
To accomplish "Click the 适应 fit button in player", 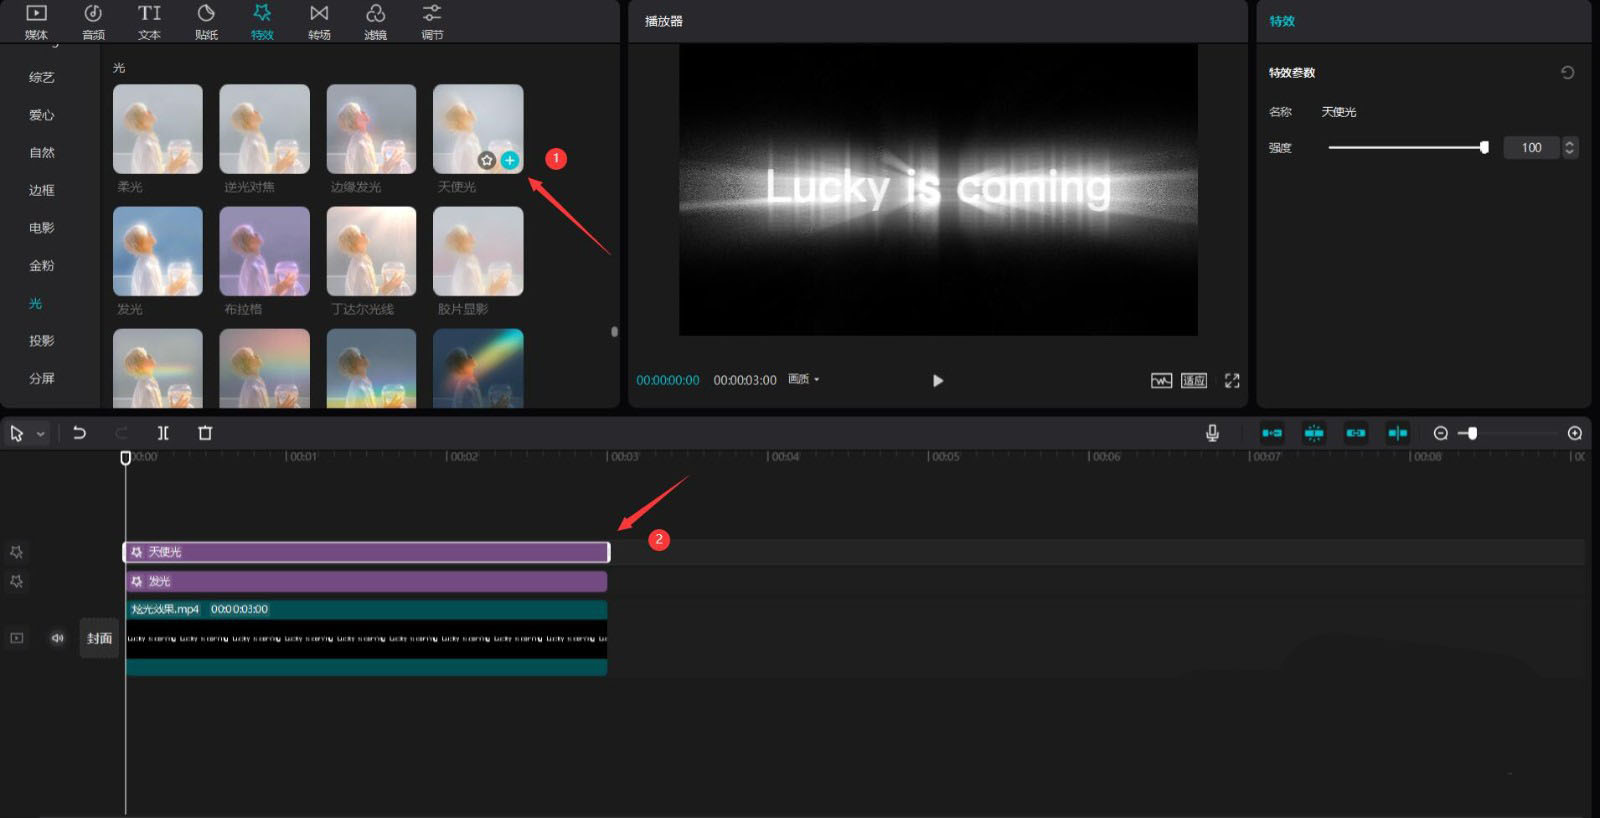I will [1194, 381].
